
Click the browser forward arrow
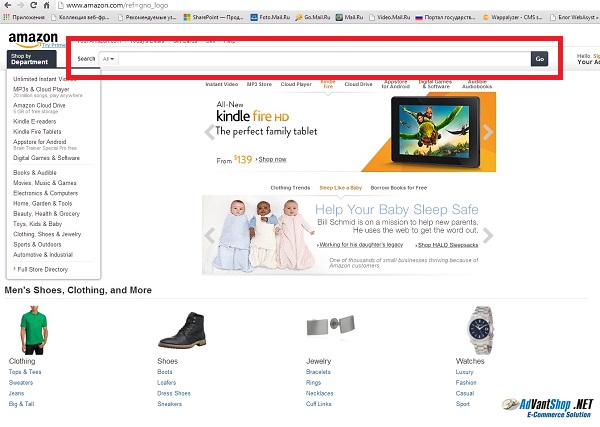[x=21, y=5]
